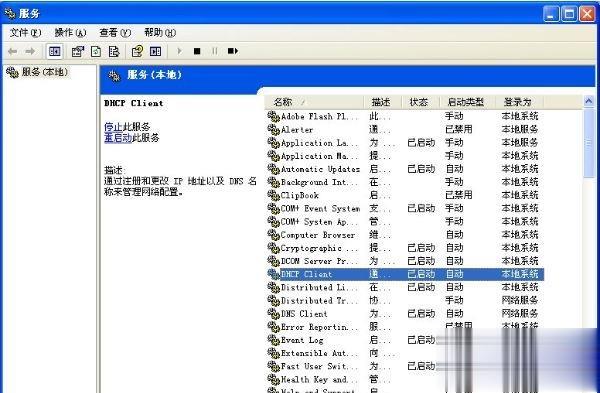The height and width of the screenshot is (393, 600).
Task: Select the DCOM Server Pr... service name
Action: (x=319, y=261)
